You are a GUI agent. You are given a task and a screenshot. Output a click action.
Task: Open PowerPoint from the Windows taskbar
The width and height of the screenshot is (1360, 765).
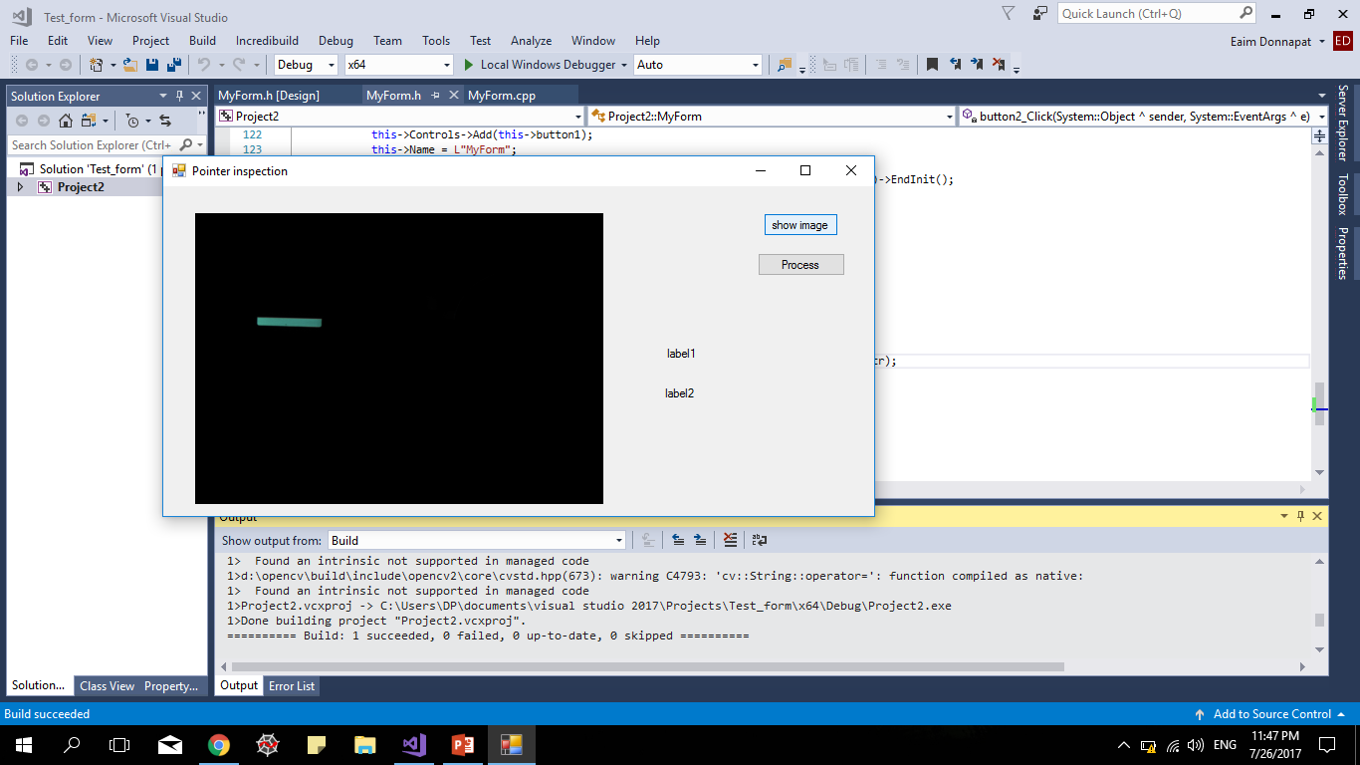point(462,745)
